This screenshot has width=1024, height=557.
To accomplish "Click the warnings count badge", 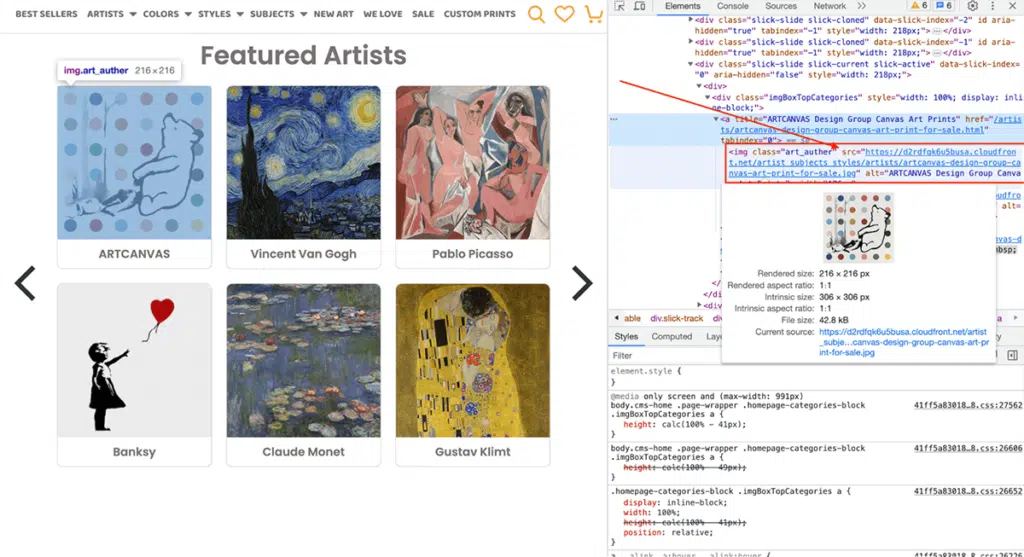I will coord(919,5).
